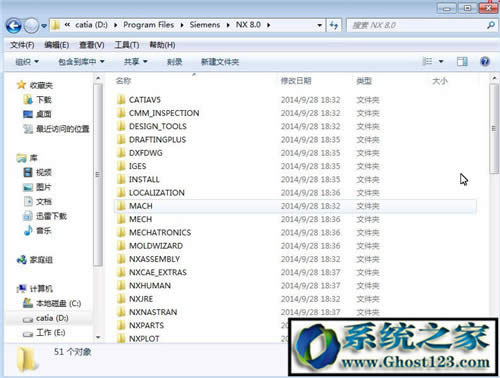
Task: Select the MECH folder icon
Action: pyautogui.click(x=121, y=219)
